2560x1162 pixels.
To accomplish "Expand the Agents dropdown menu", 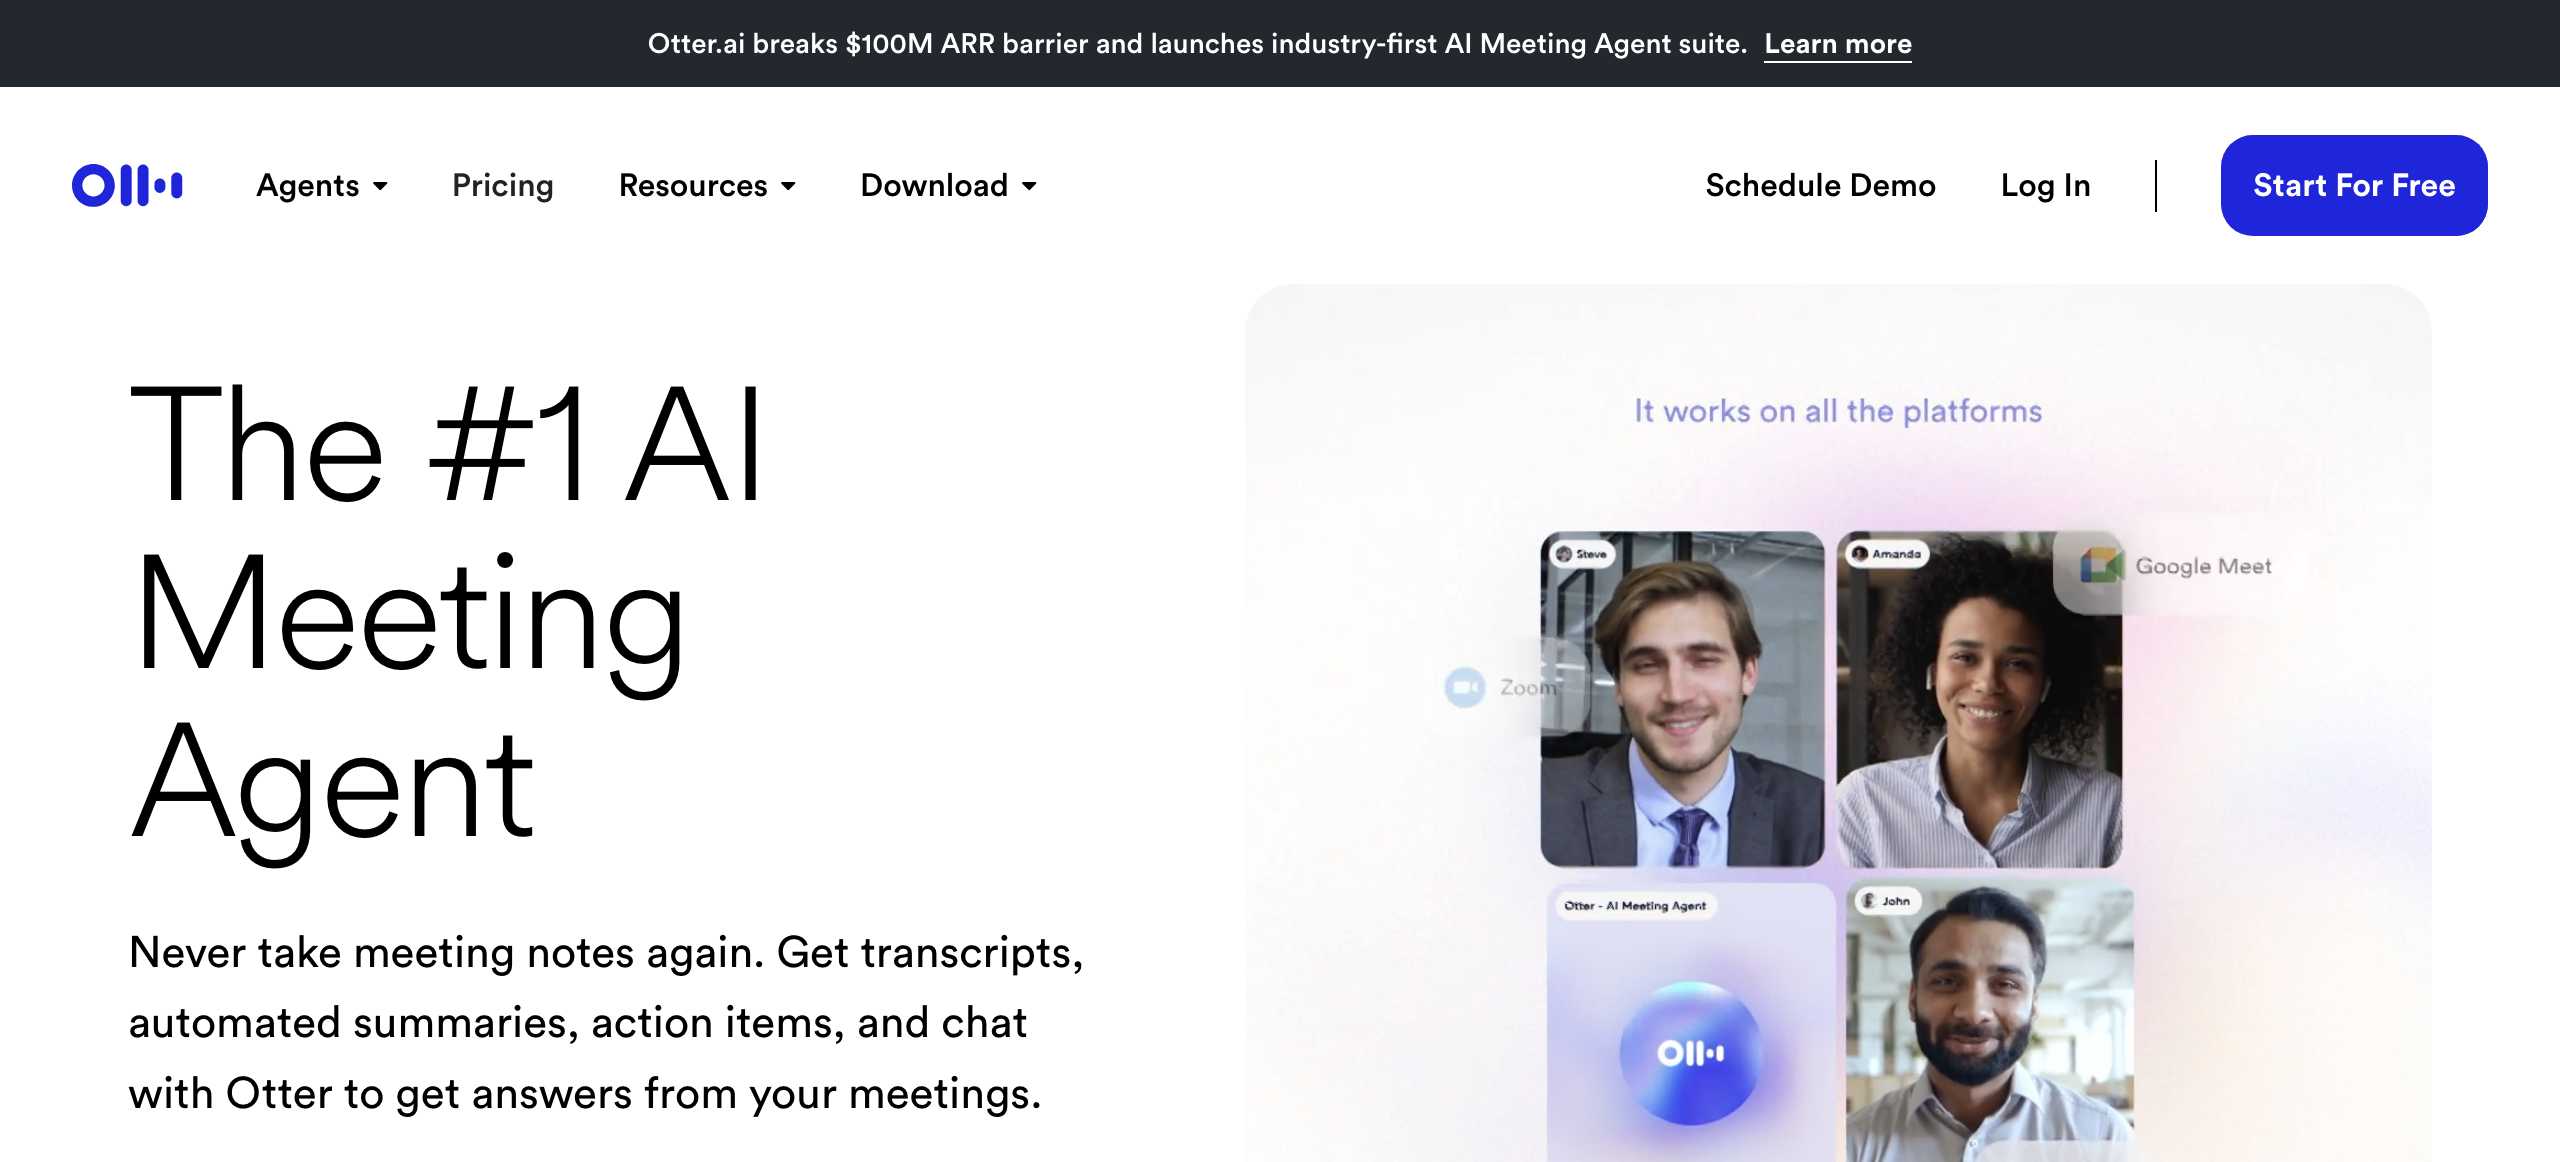I will [322, 185].
